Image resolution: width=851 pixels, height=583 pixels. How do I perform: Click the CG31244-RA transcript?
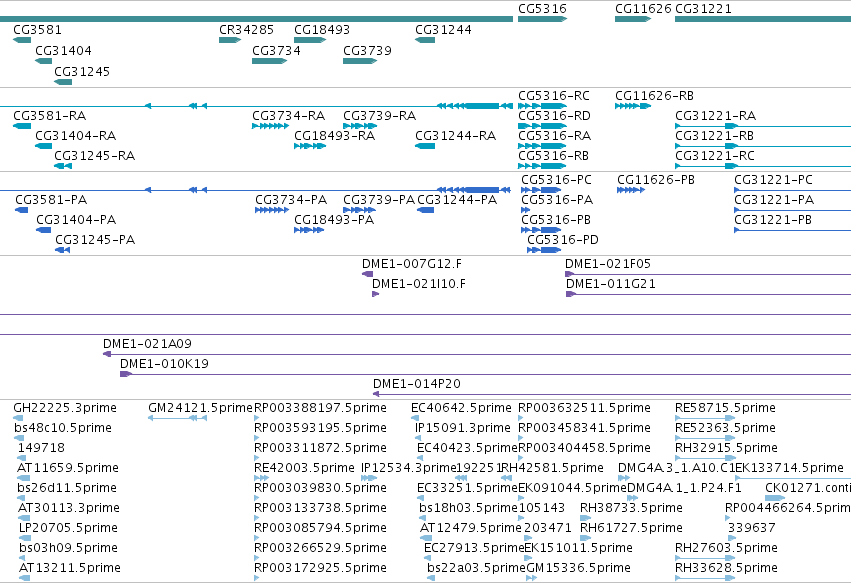tap(425, 146)
